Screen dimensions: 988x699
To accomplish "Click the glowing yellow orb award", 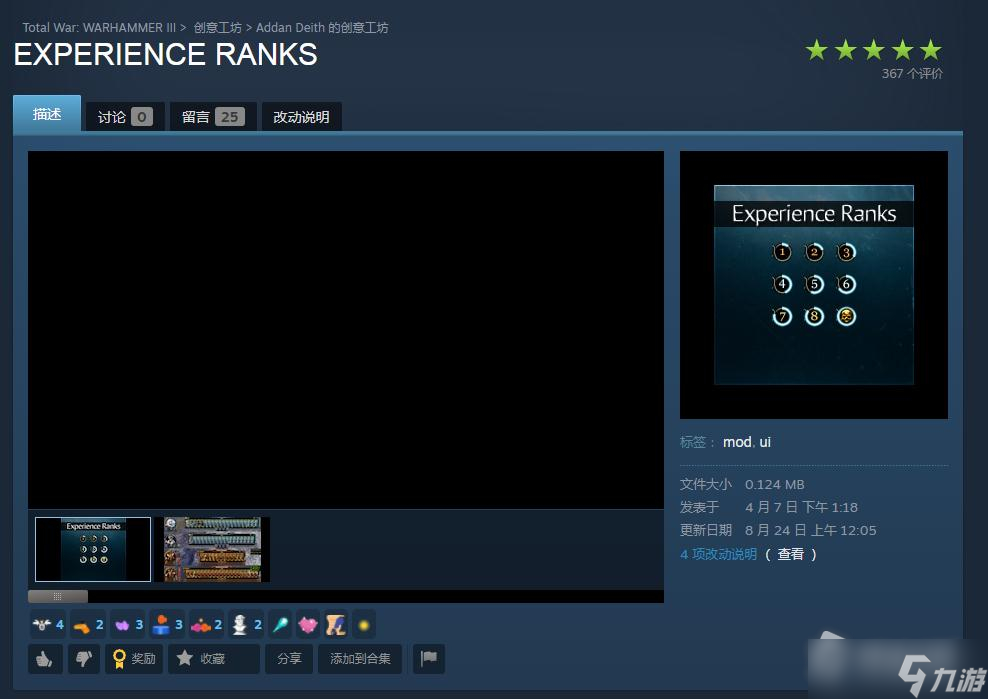I will pos(364,625).
